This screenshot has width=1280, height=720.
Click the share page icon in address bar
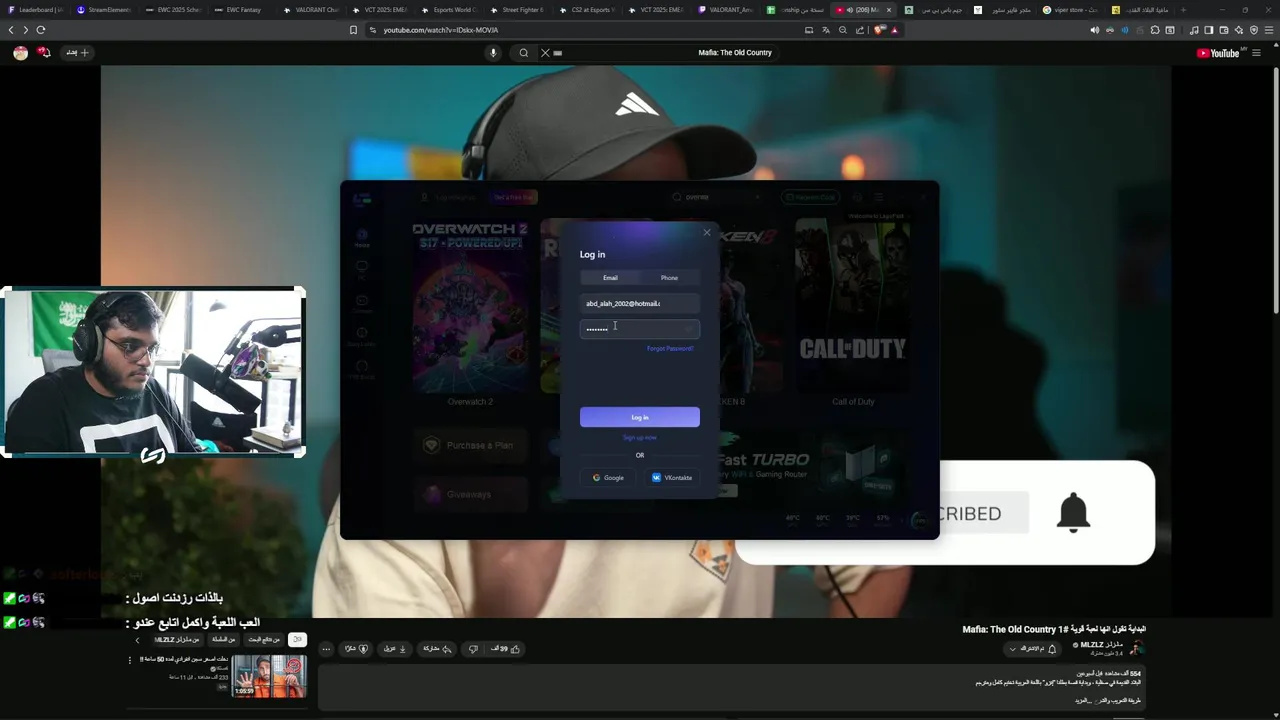[x=859, y=30]
